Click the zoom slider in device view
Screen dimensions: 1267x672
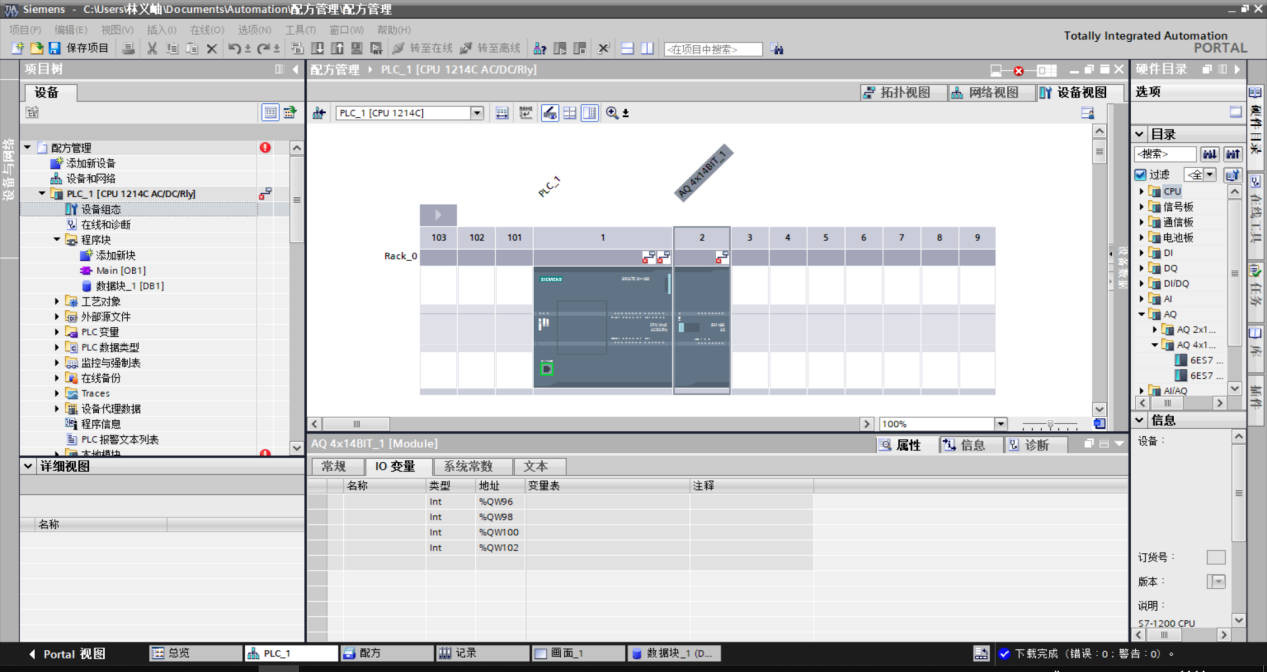[1052, 424]
